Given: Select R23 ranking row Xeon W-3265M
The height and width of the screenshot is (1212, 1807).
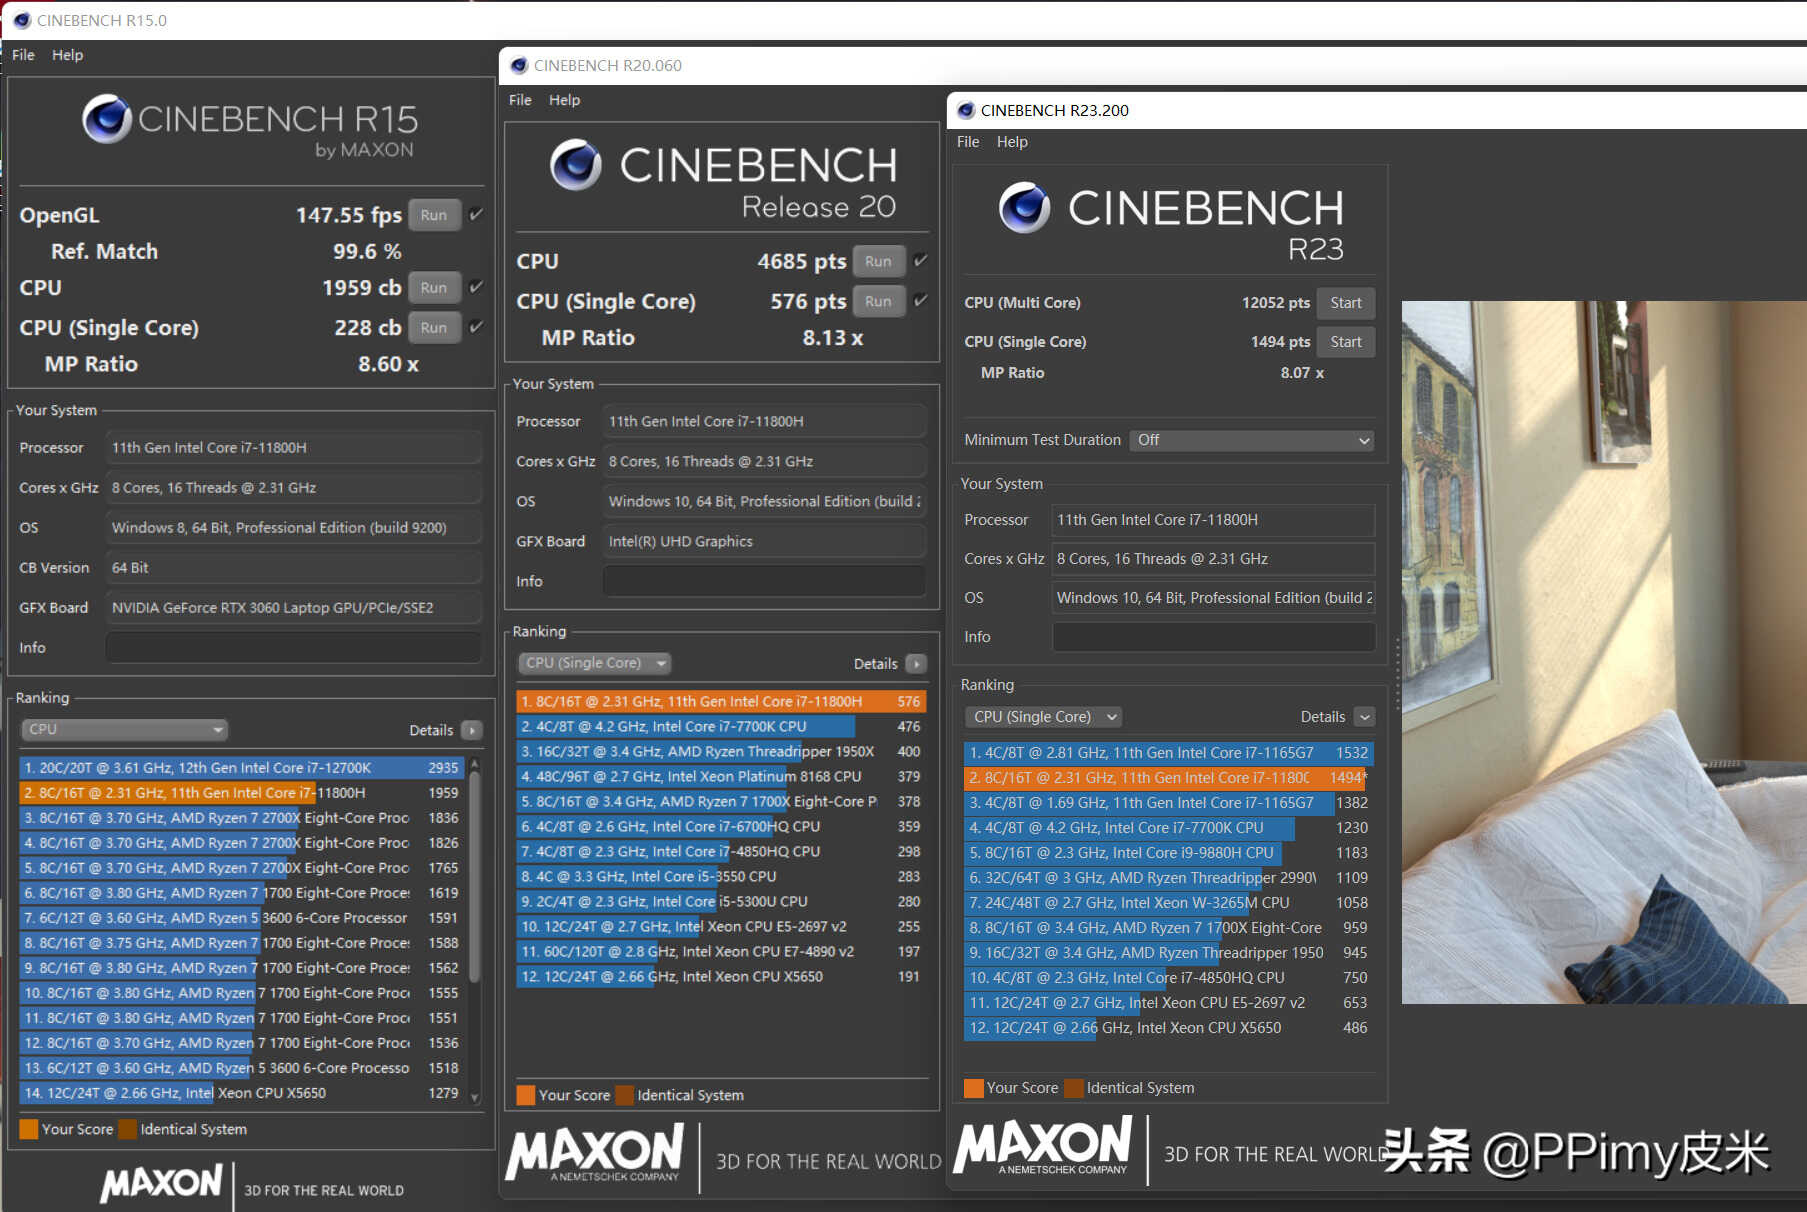Looking at the screenshot, I should click(1168, 903).
